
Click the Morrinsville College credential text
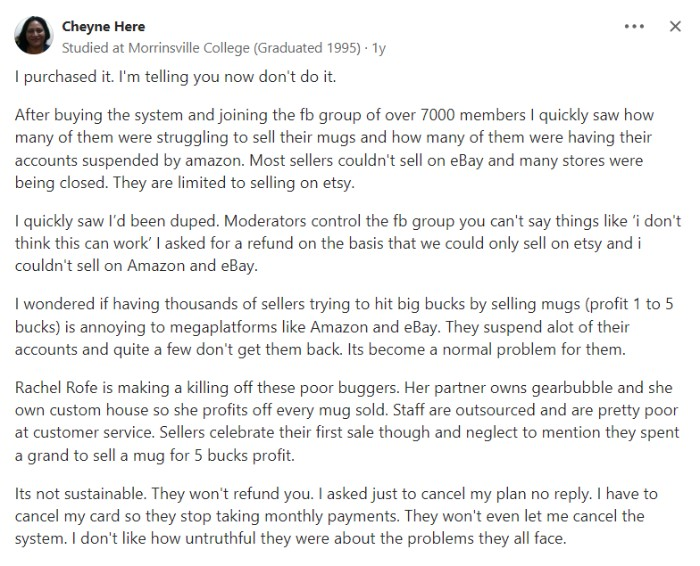pos(211,48)
